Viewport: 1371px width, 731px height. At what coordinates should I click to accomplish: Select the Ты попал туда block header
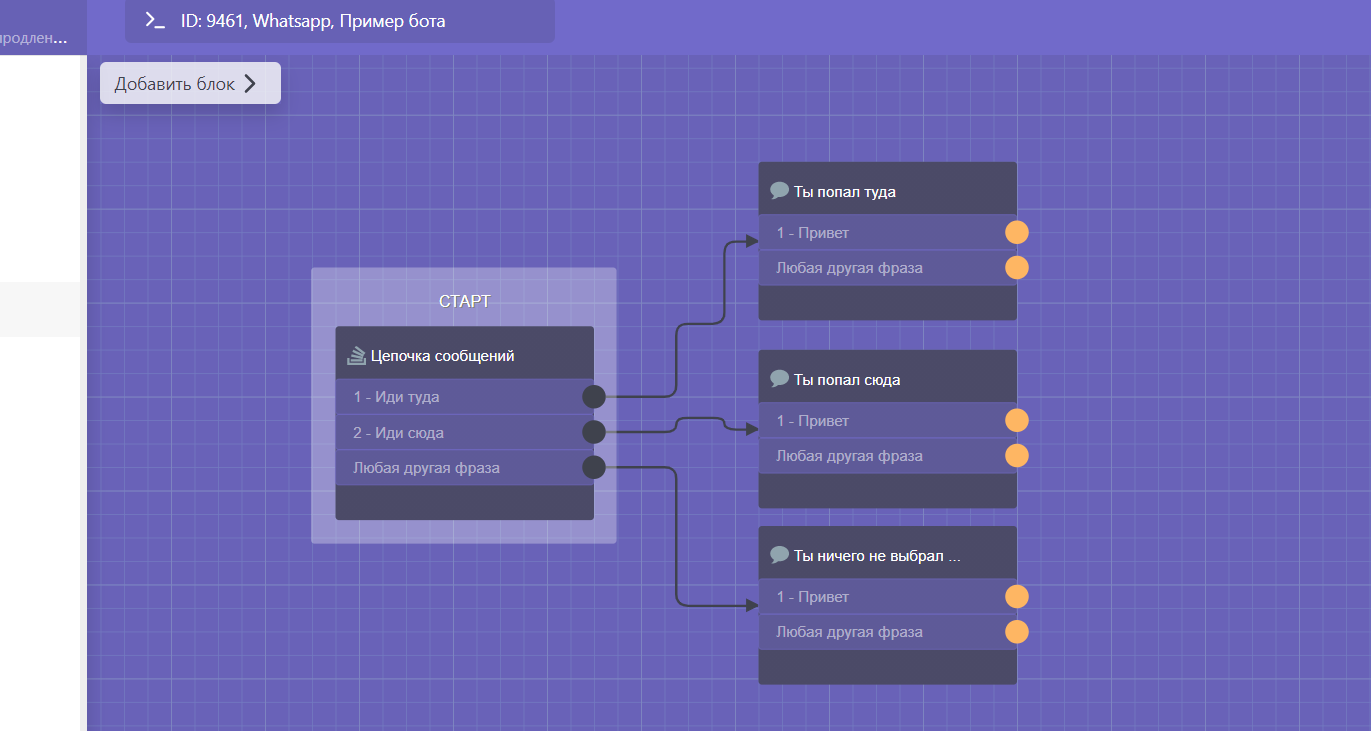(888, 189)
